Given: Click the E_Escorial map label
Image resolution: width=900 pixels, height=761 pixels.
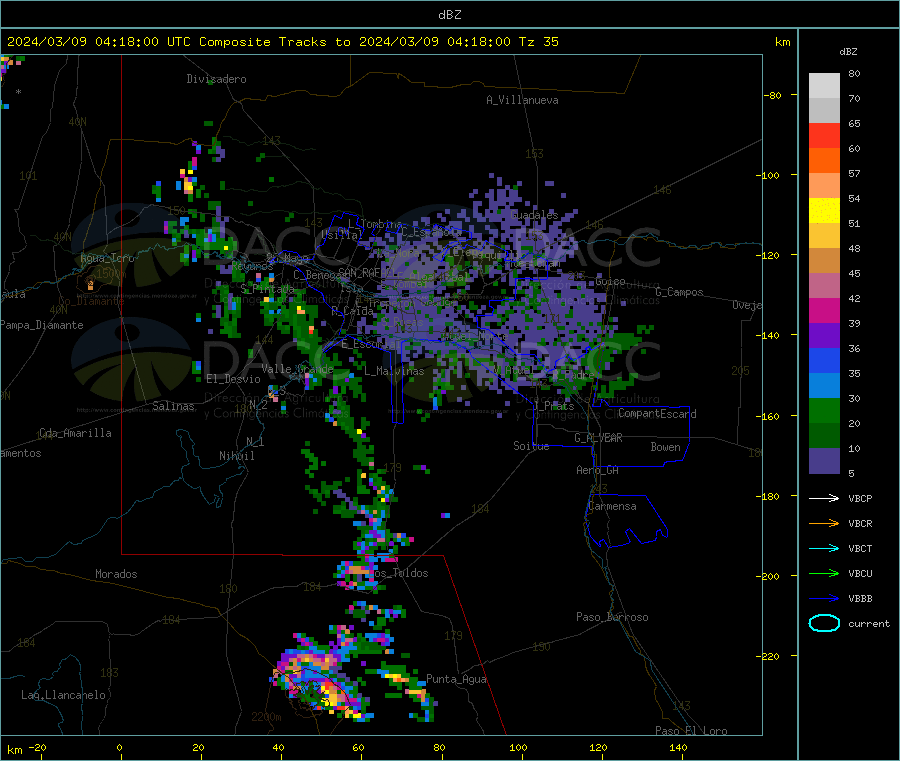Looking at the screenshot, I should pos(370,344).
